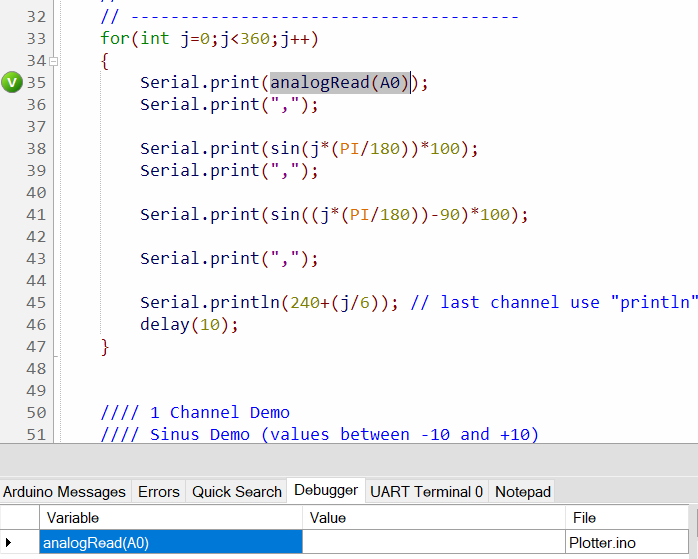The width and height of the screenshot is (698, 559).
Task: Click the debugger panel vertical scrollbar
Action: pyautogui.click(x=694, y=530)
